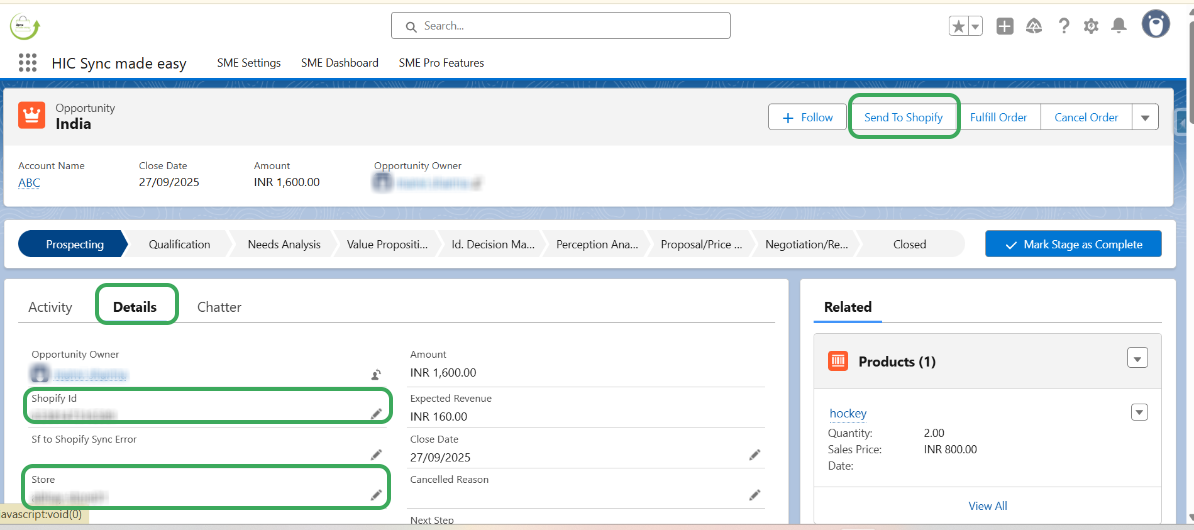Click the Products related list icon
Image resolution: width=1194 pixels, height=530 pixels.
coord(838,361)
